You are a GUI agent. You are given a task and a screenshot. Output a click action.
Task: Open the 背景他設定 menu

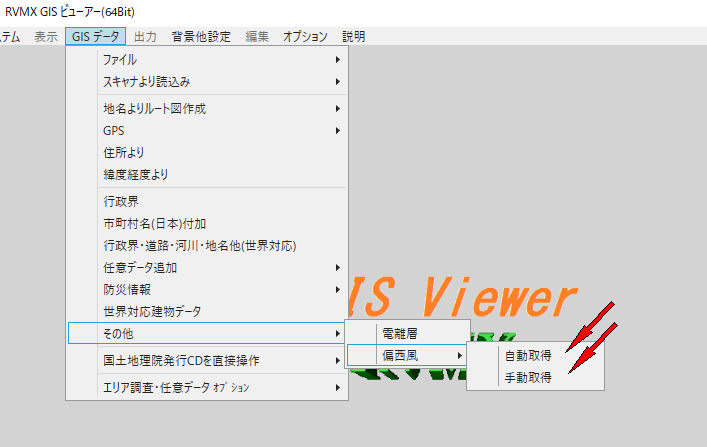[x=201, y=37]
